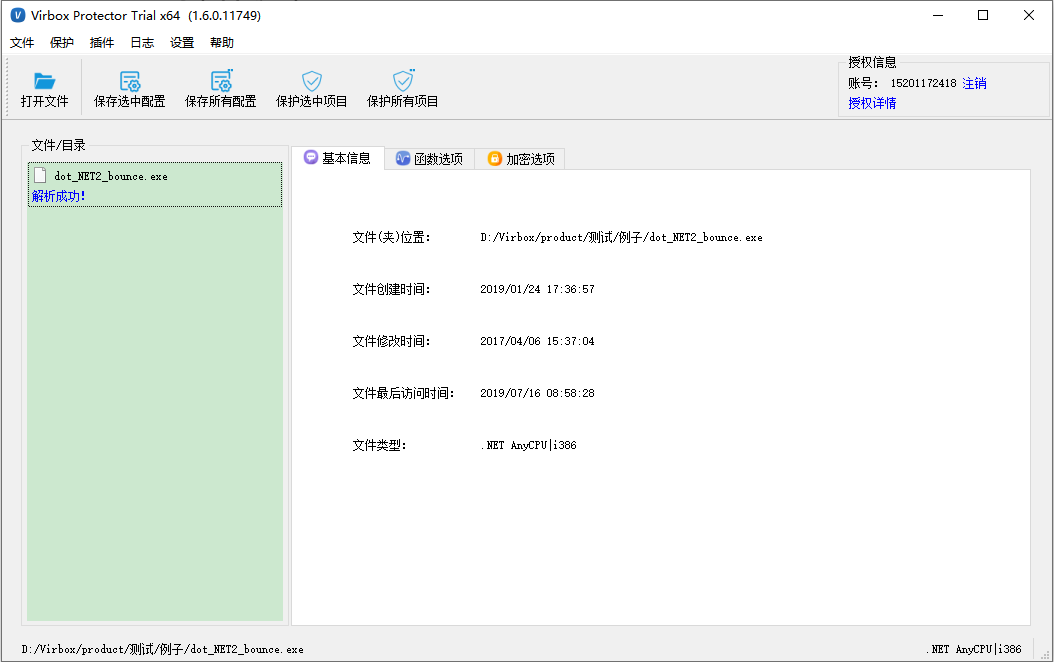
Task: Click last access time 2019/07/16 08:58:28
Action: tap(537, 393)
